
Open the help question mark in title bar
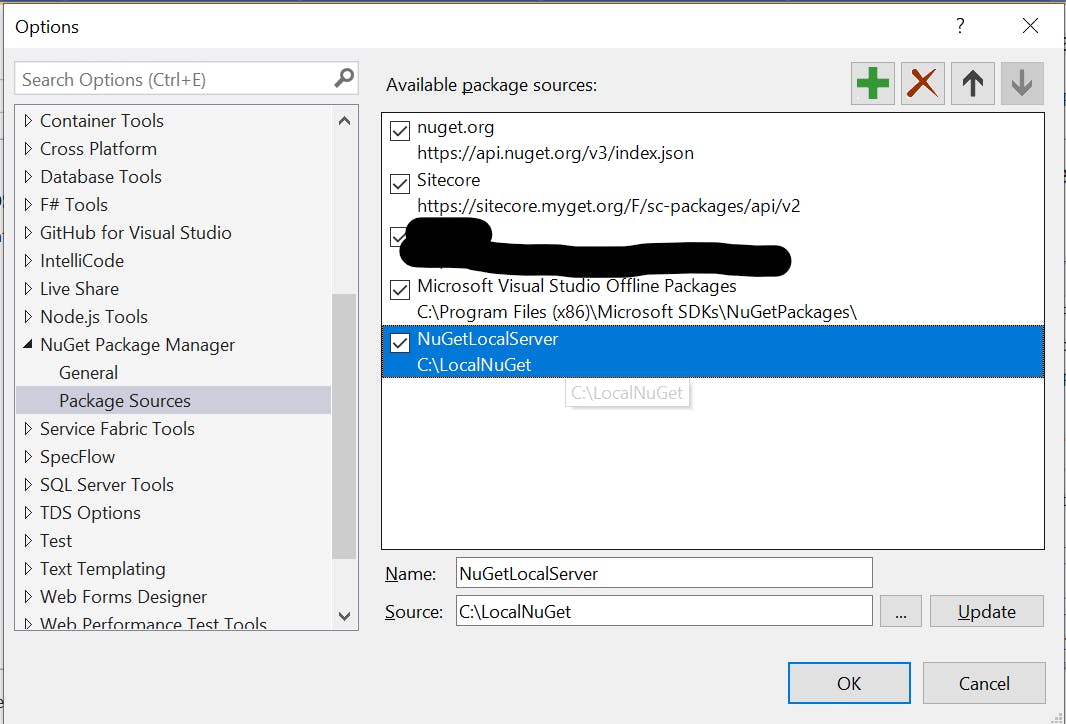(x=960, y=26)
